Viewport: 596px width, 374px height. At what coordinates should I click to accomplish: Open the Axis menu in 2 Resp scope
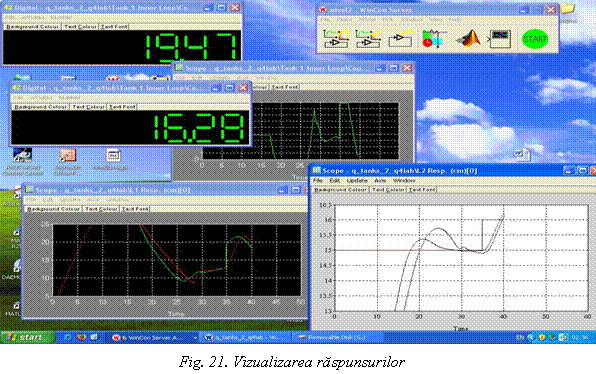tap(380, 180)
